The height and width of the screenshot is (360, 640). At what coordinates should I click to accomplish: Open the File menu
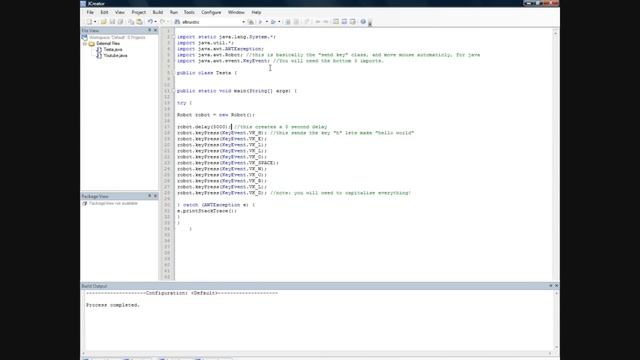pyautogui.click(x=90, y=12)
